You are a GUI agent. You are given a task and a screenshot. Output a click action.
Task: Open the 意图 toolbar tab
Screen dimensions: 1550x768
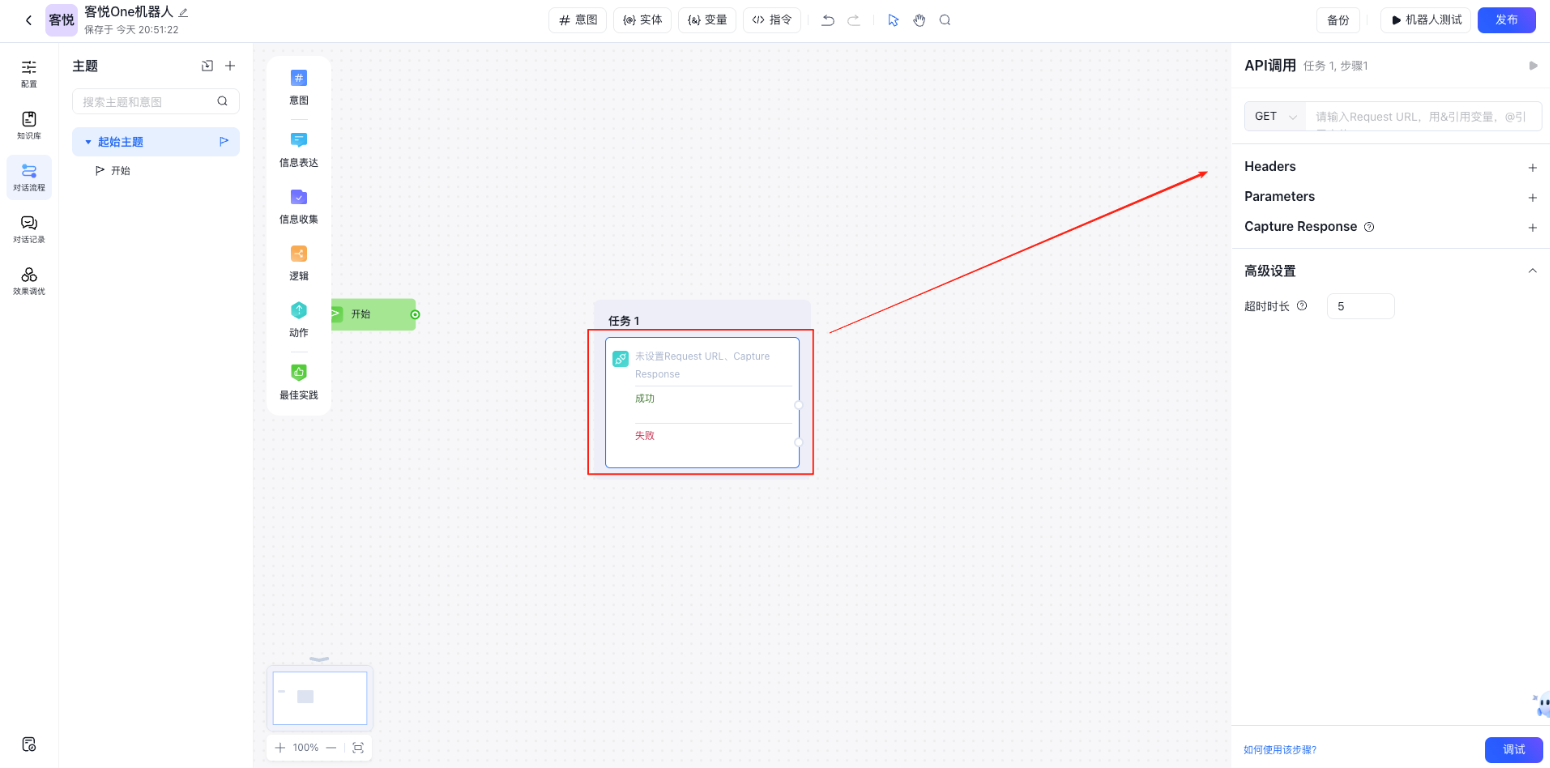[578, 20]
